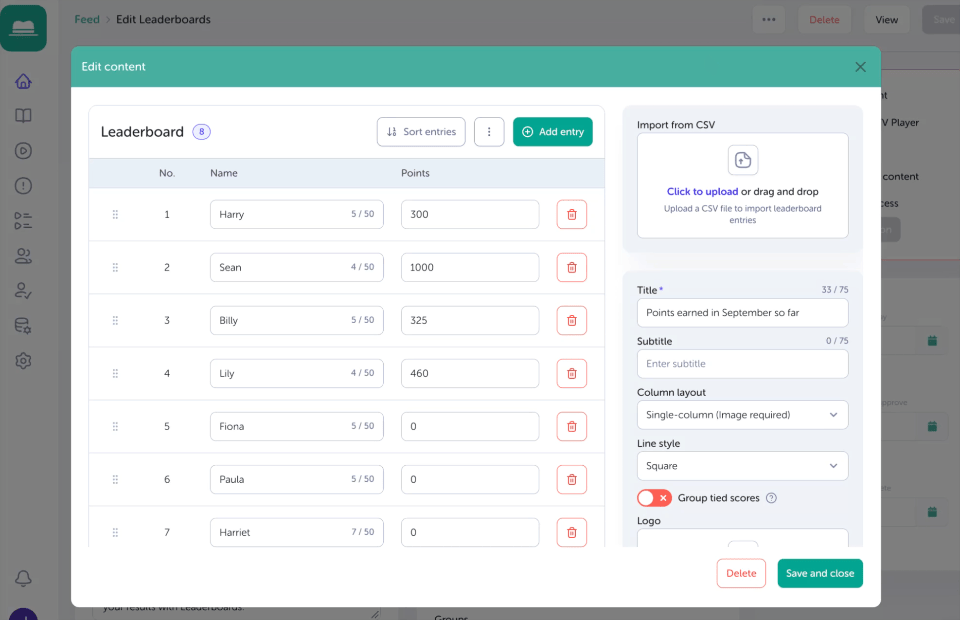The height and width of the screenshot is (620, 960).
Task: Toggle the Group tied scores switch
Action: (x=654, y=498)
